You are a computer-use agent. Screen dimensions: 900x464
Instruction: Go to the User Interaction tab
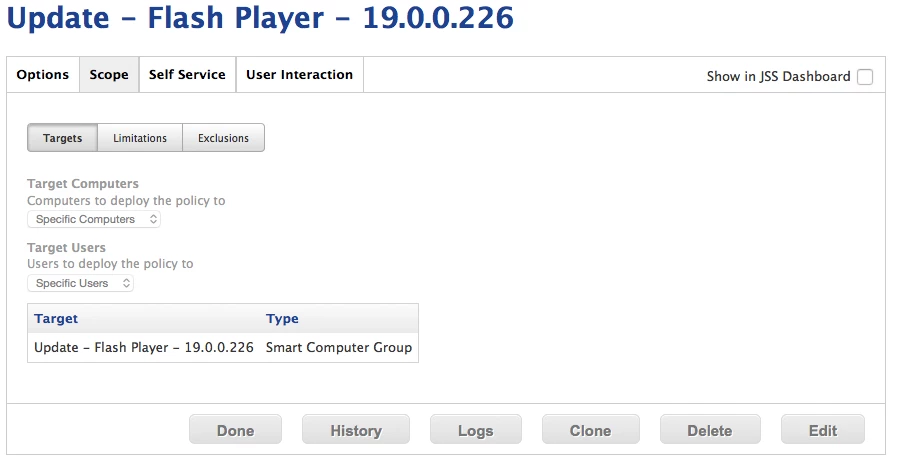tap(300, 75)
